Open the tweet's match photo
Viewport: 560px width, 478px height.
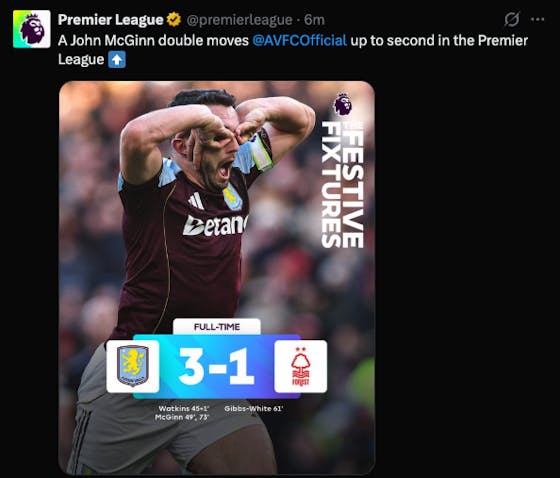[217, 278]
